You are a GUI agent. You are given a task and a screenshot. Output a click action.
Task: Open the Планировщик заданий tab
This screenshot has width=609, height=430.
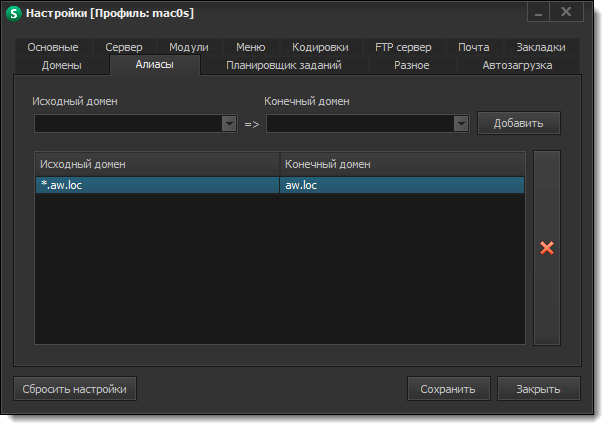(284, 65)
